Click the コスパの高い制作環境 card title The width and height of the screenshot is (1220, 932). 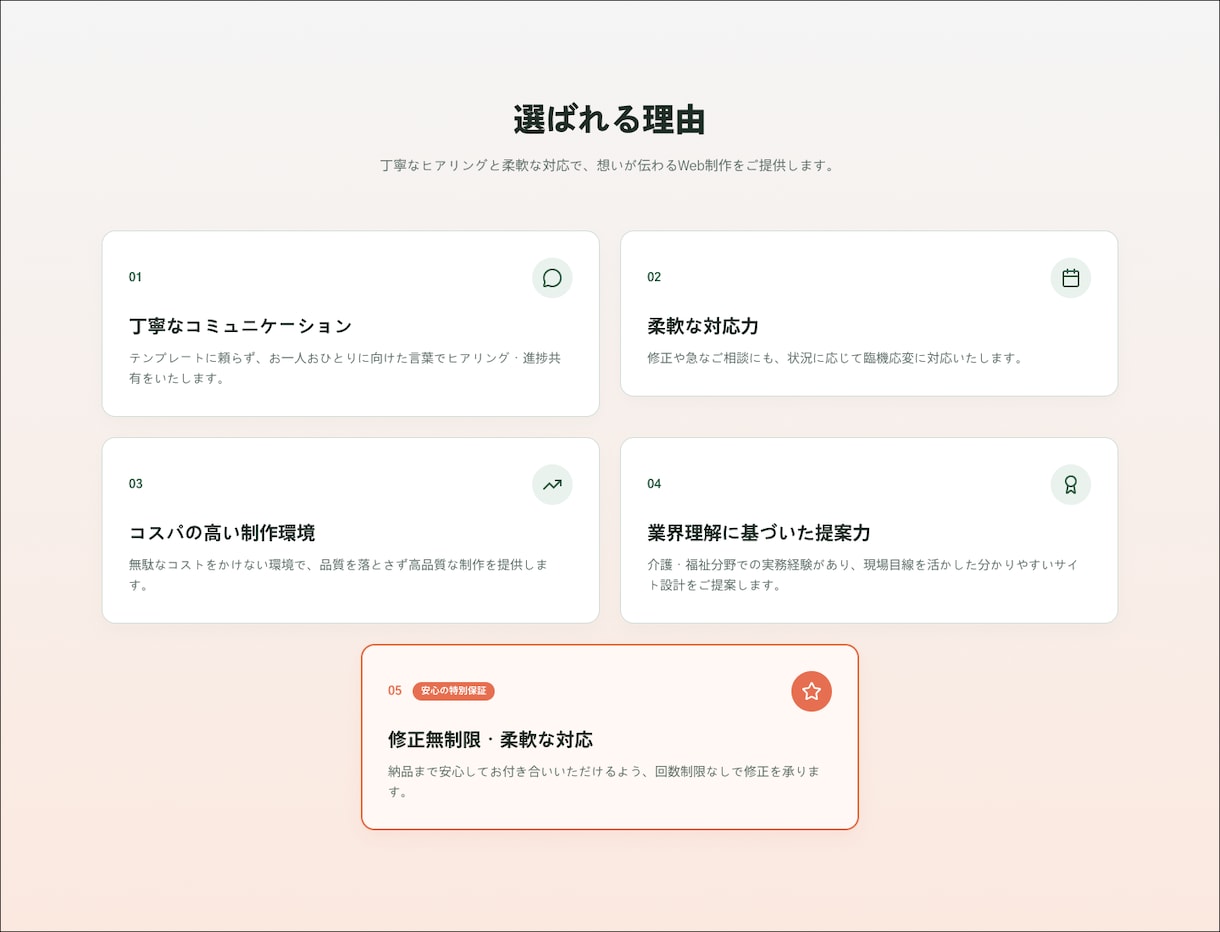pos(222,533)
